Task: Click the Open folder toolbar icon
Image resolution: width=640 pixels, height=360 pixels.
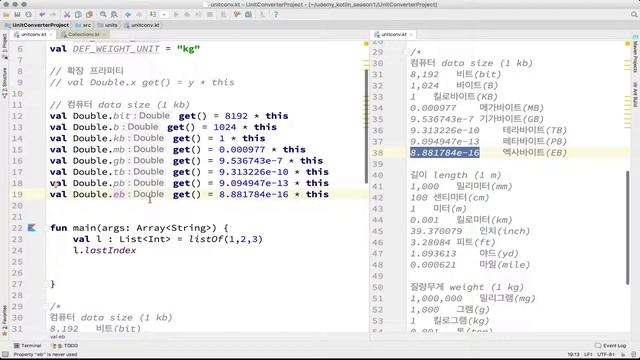Action: coord(6,14)
